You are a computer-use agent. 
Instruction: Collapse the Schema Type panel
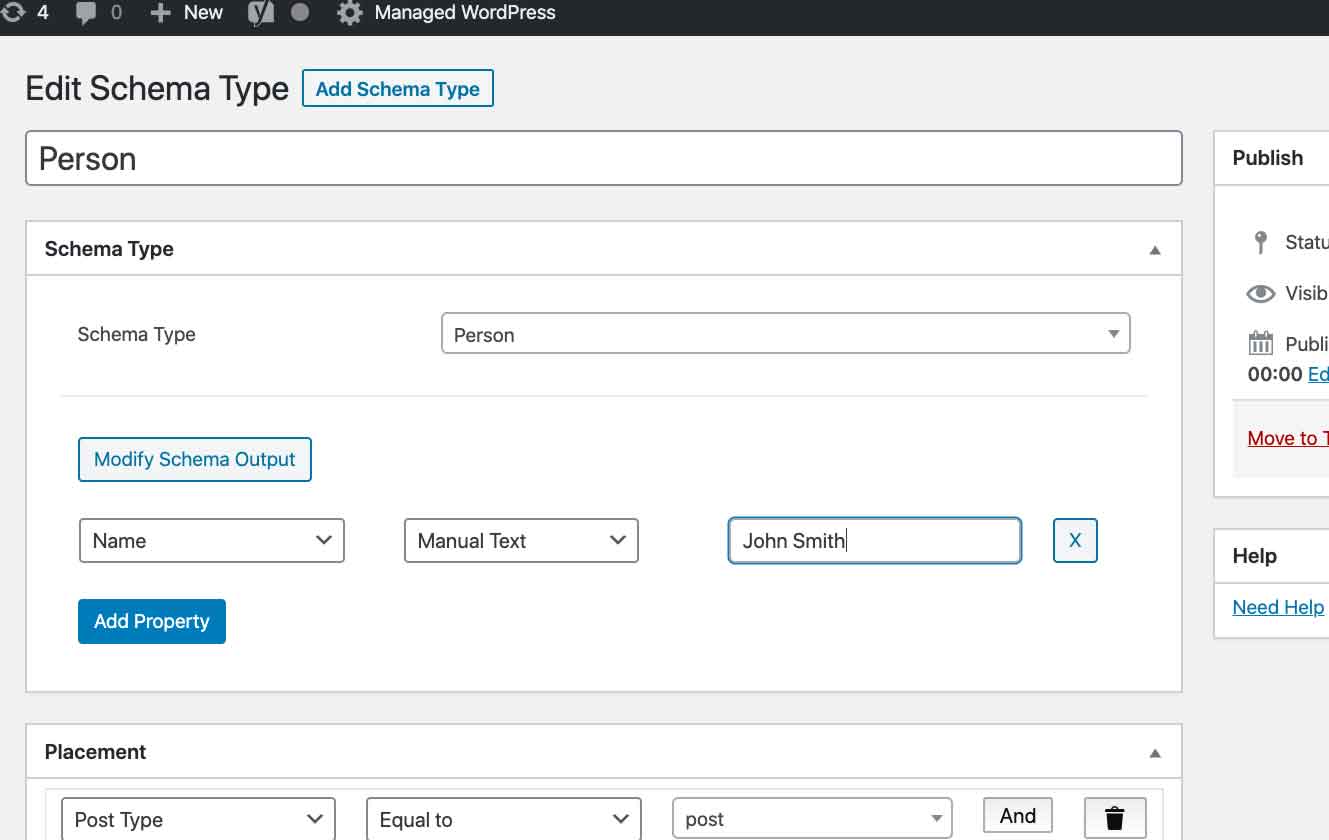click(1155, 249)
